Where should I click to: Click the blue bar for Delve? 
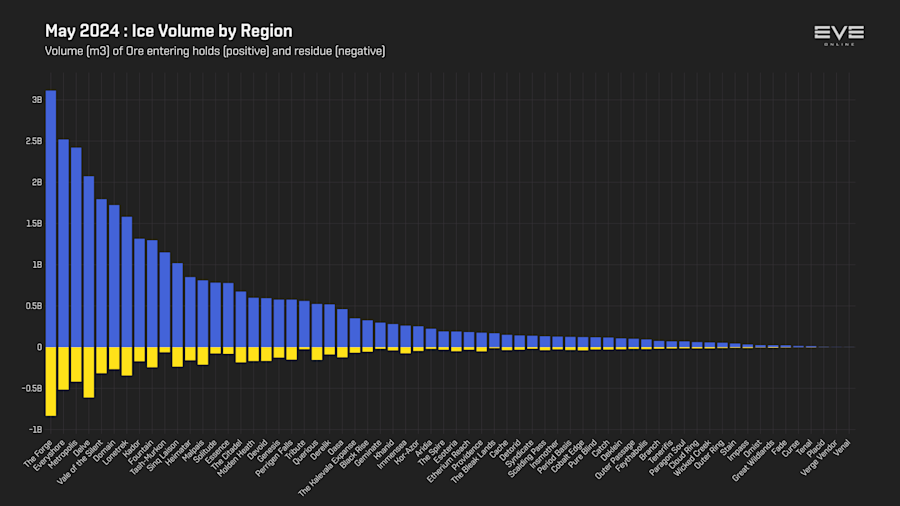point(89,262)
